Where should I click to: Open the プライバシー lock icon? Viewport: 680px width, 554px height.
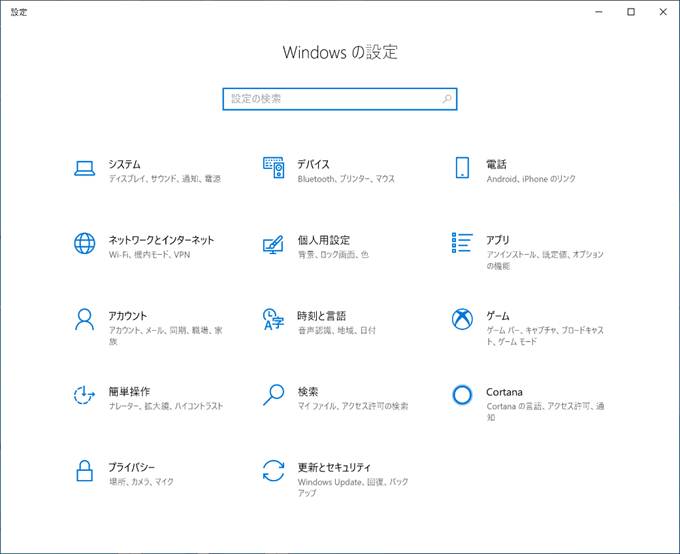84,471
